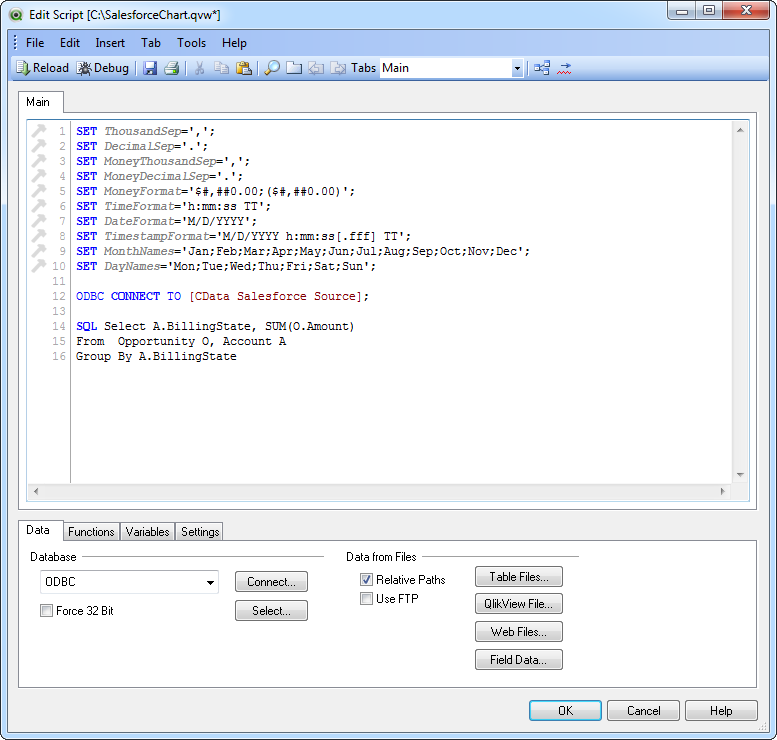This screenshot has width=777, height=740.
Task: Click the Table Files... button
Action: [519, 577]
